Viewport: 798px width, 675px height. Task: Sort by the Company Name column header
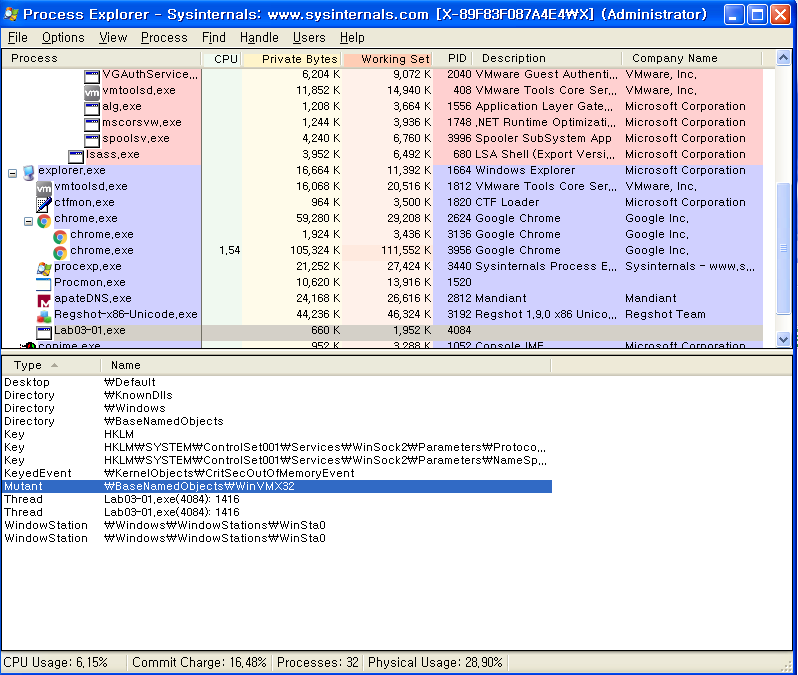[692, 59]
